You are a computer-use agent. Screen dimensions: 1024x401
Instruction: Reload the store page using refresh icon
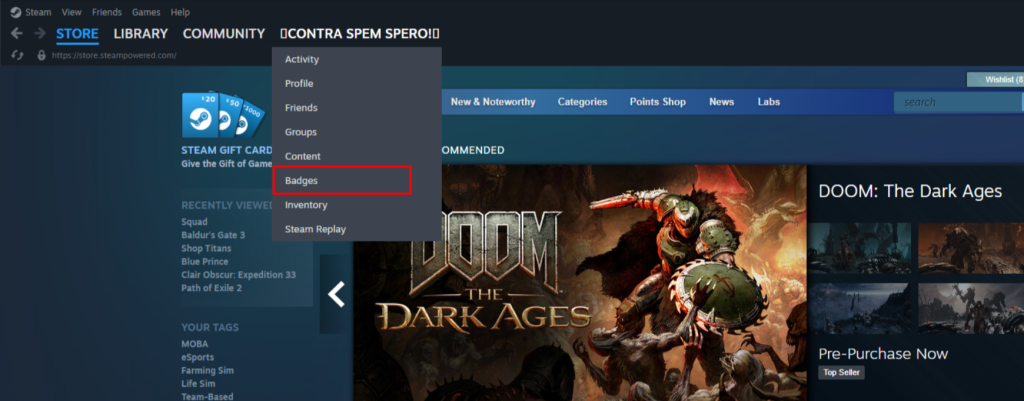(18, 56)
